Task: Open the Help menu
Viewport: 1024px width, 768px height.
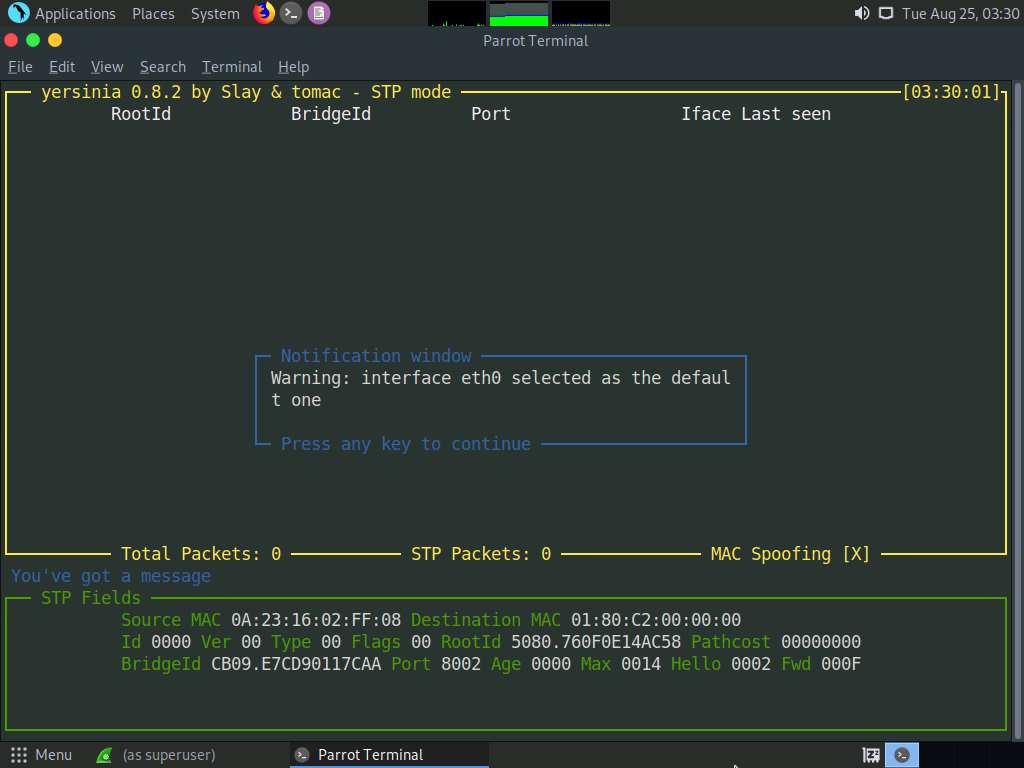Action: pos(293,67)
